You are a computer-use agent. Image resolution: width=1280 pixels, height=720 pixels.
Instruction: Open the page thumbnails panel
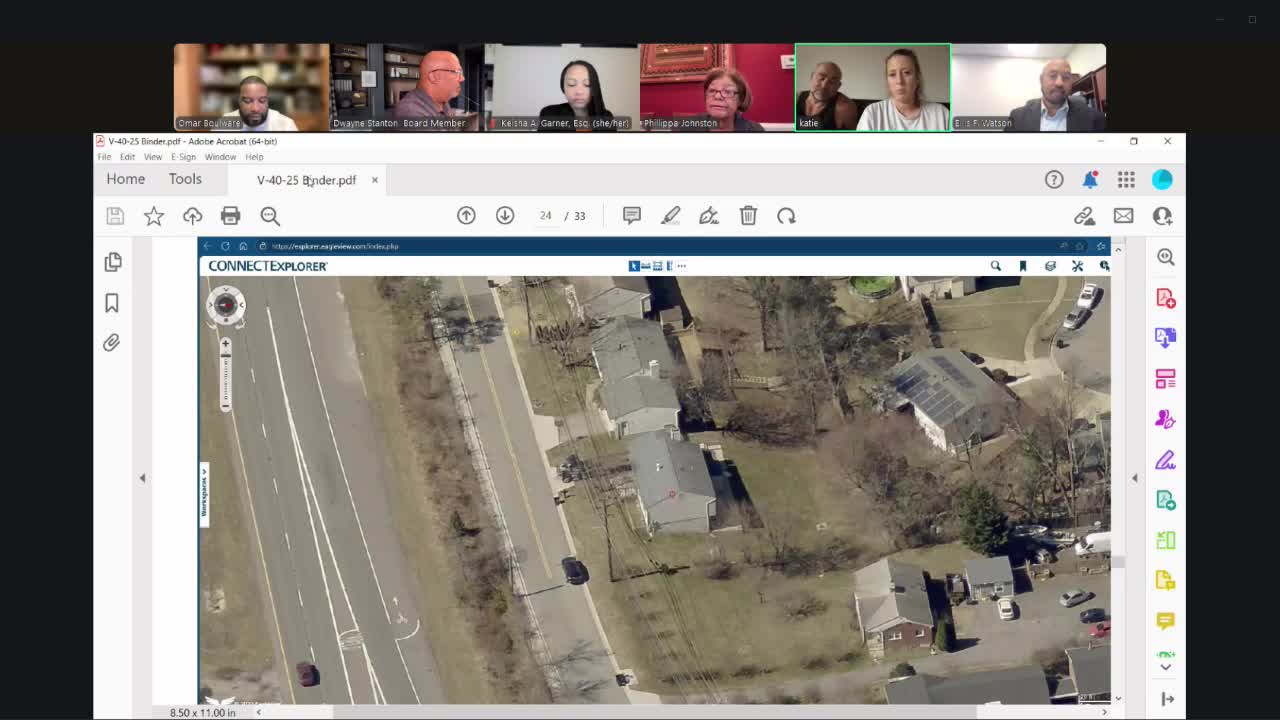pyautogui.click(x=112, y=262)
